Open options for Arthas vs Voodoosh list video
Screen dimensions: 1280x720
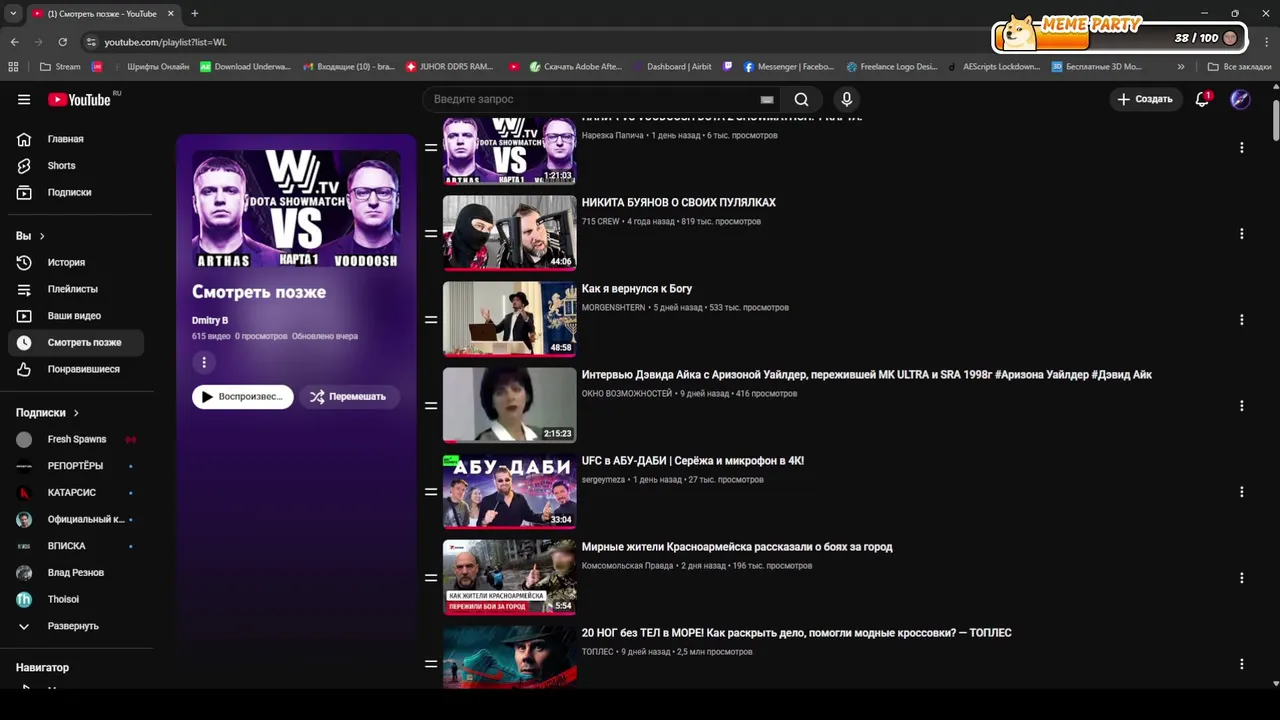pyautogui.click(x=1241, y=148)
